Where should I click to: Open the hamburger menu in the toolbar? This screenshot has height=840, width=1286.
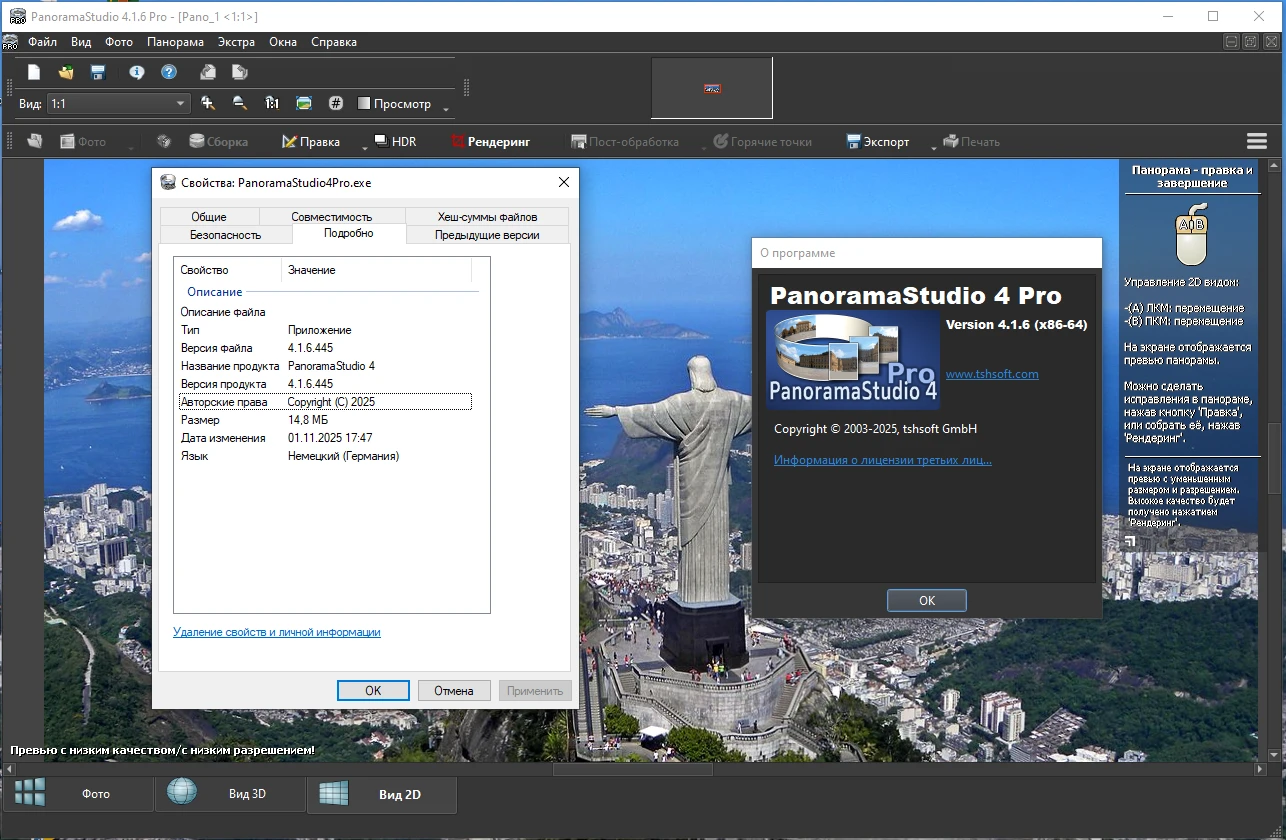coord(1256,141)
